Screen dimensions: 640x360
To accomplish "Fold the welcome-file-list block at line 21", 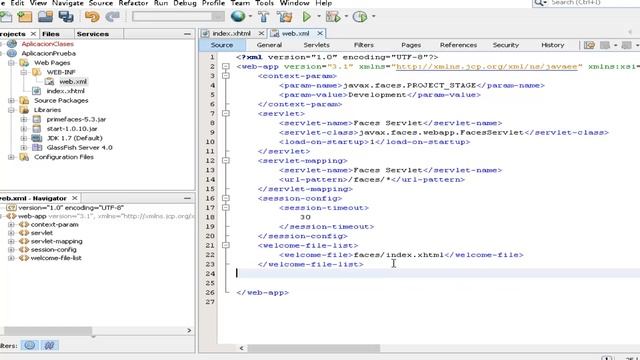I will tap(226, 245).
